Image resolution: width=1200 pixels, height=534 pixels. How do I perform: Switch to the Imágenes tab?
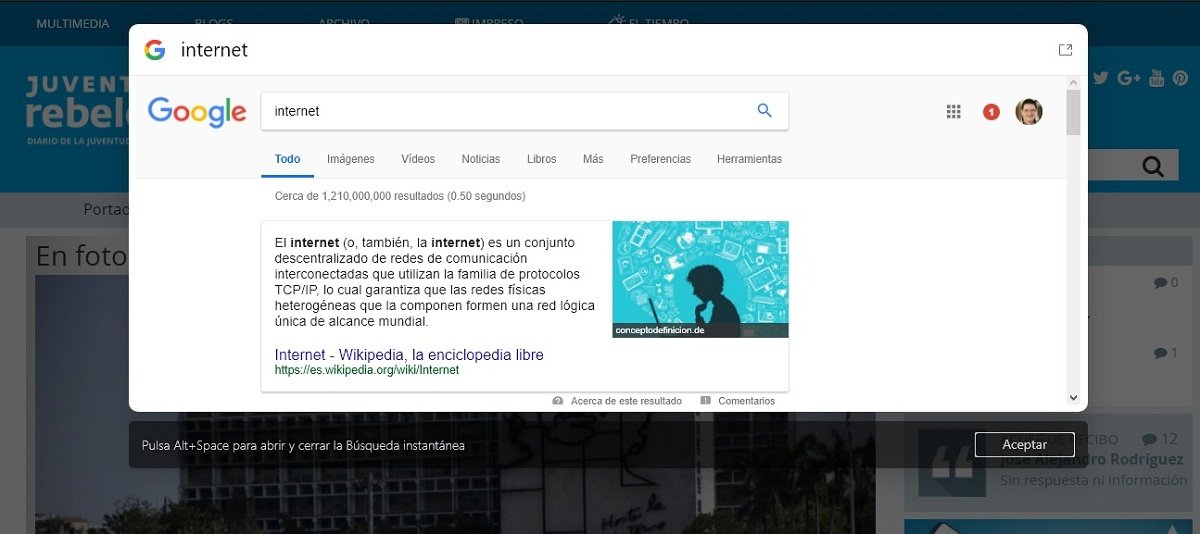click(x=350, y=159)
